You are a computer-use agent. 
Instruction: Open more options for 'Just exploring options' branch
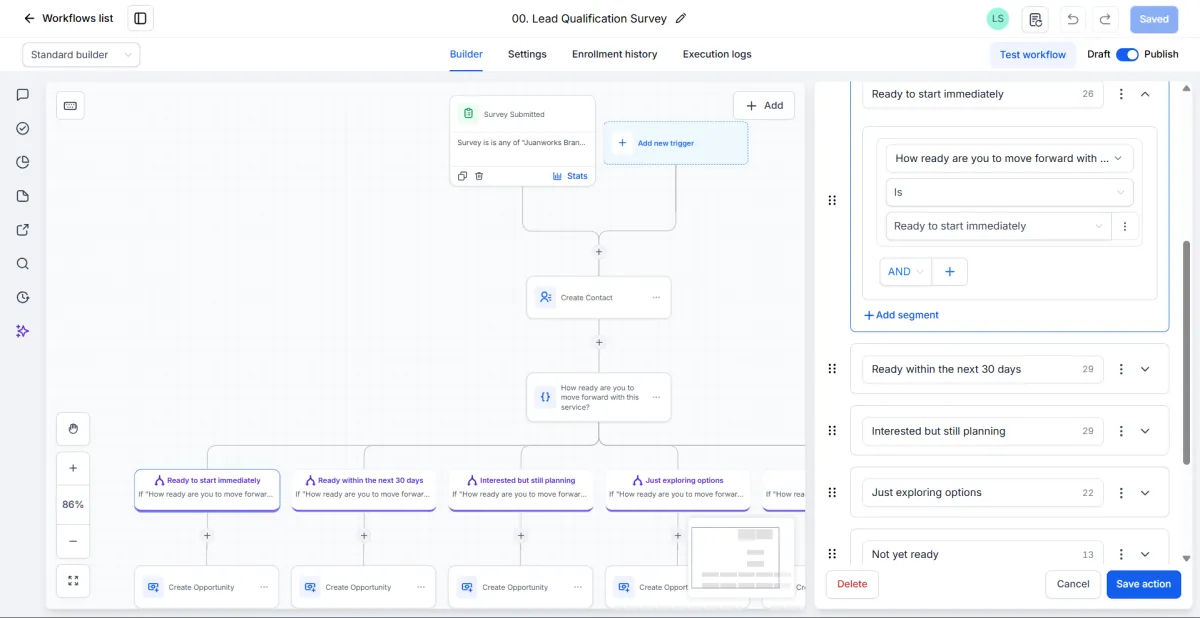pos(1121,493)
